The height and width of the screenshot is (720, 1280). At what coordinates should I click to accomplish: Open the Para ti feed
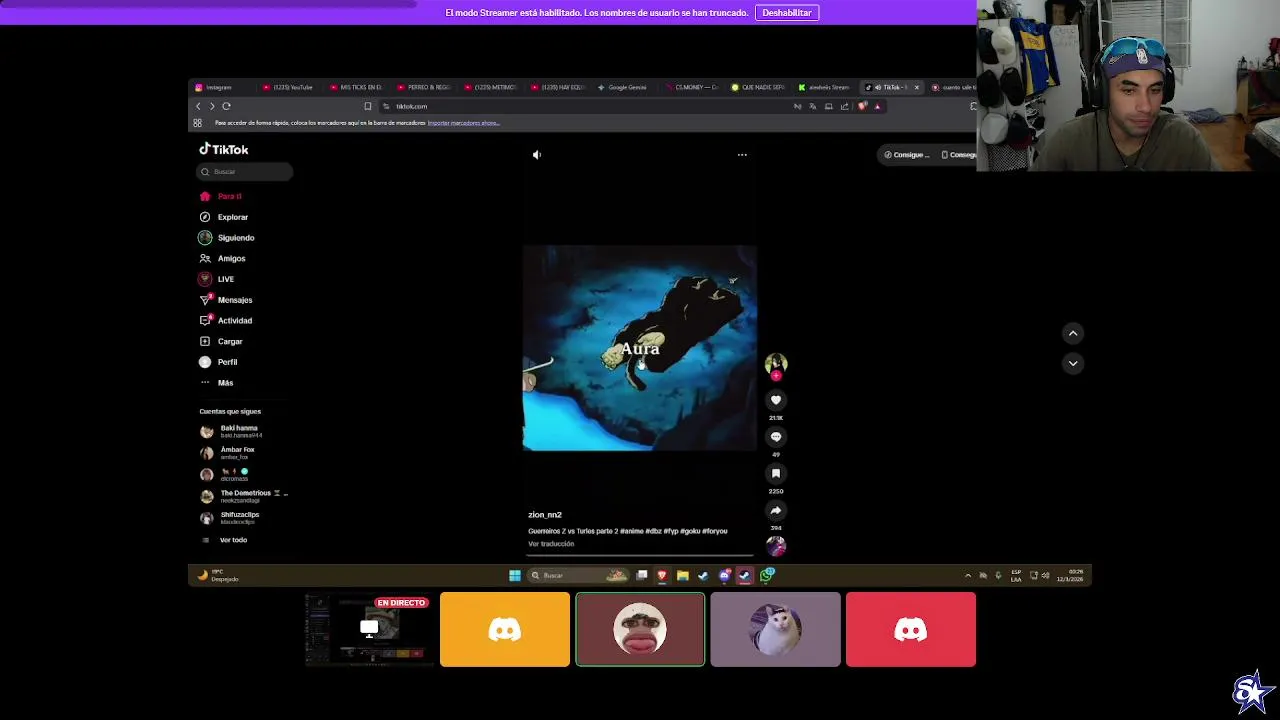click(221, 196)
